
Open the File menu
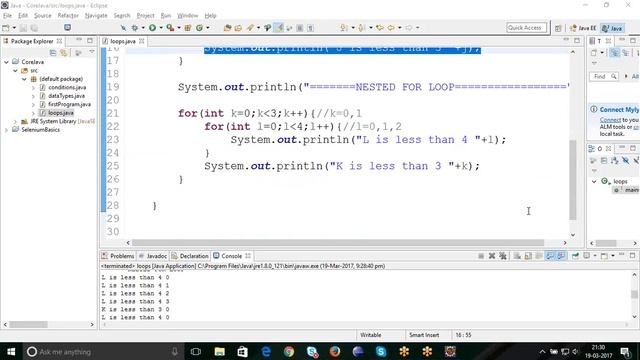[x=7, y=16]
